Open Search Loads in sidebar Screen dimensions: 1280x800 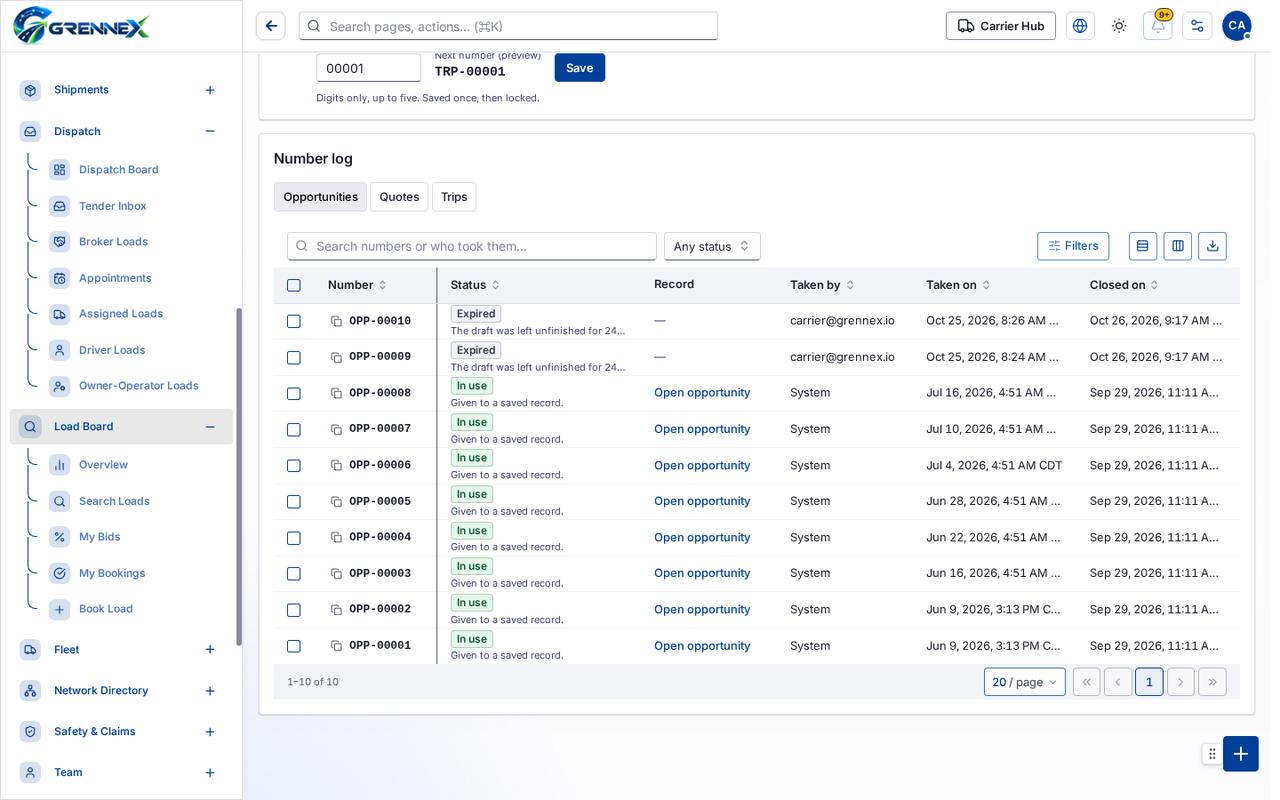pyautogui.click(x=114, y=501)
